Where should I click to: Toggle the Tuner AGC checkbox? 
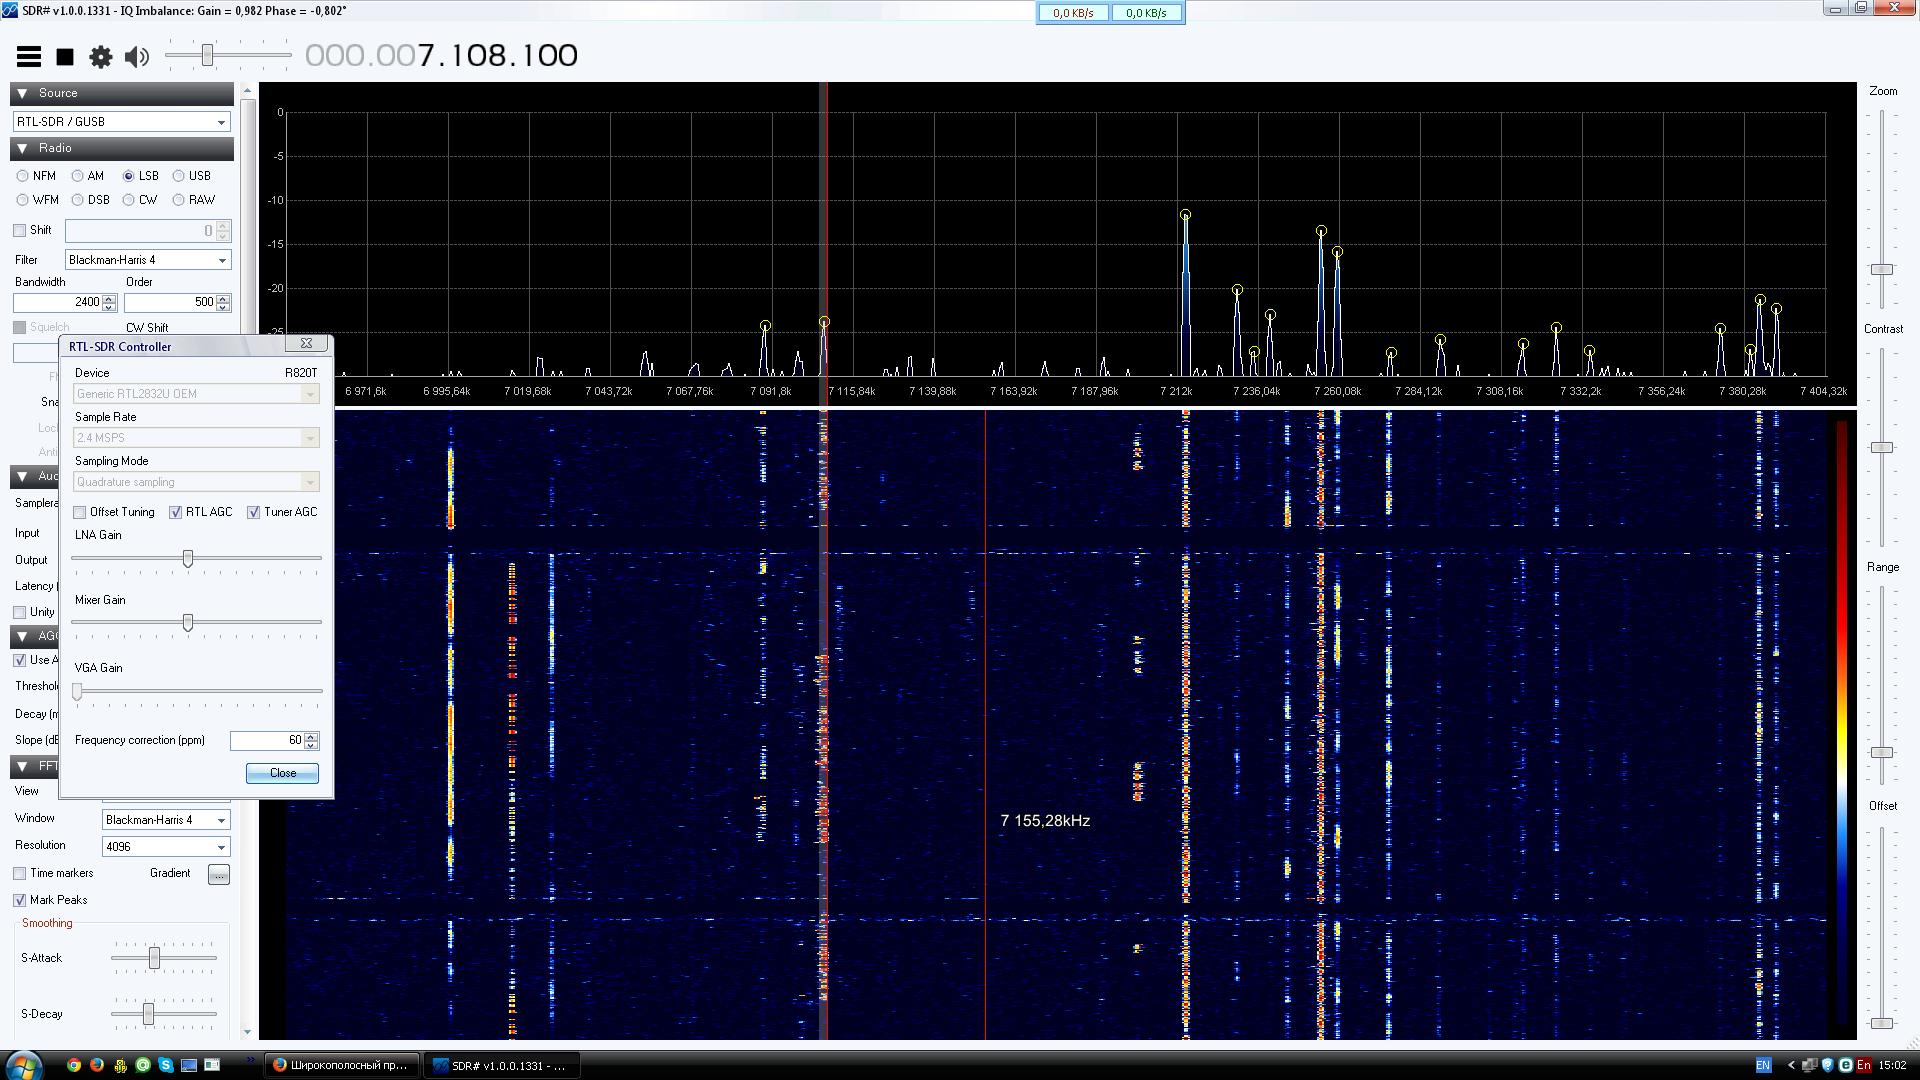pyautogui.click(x=254, y=513)
